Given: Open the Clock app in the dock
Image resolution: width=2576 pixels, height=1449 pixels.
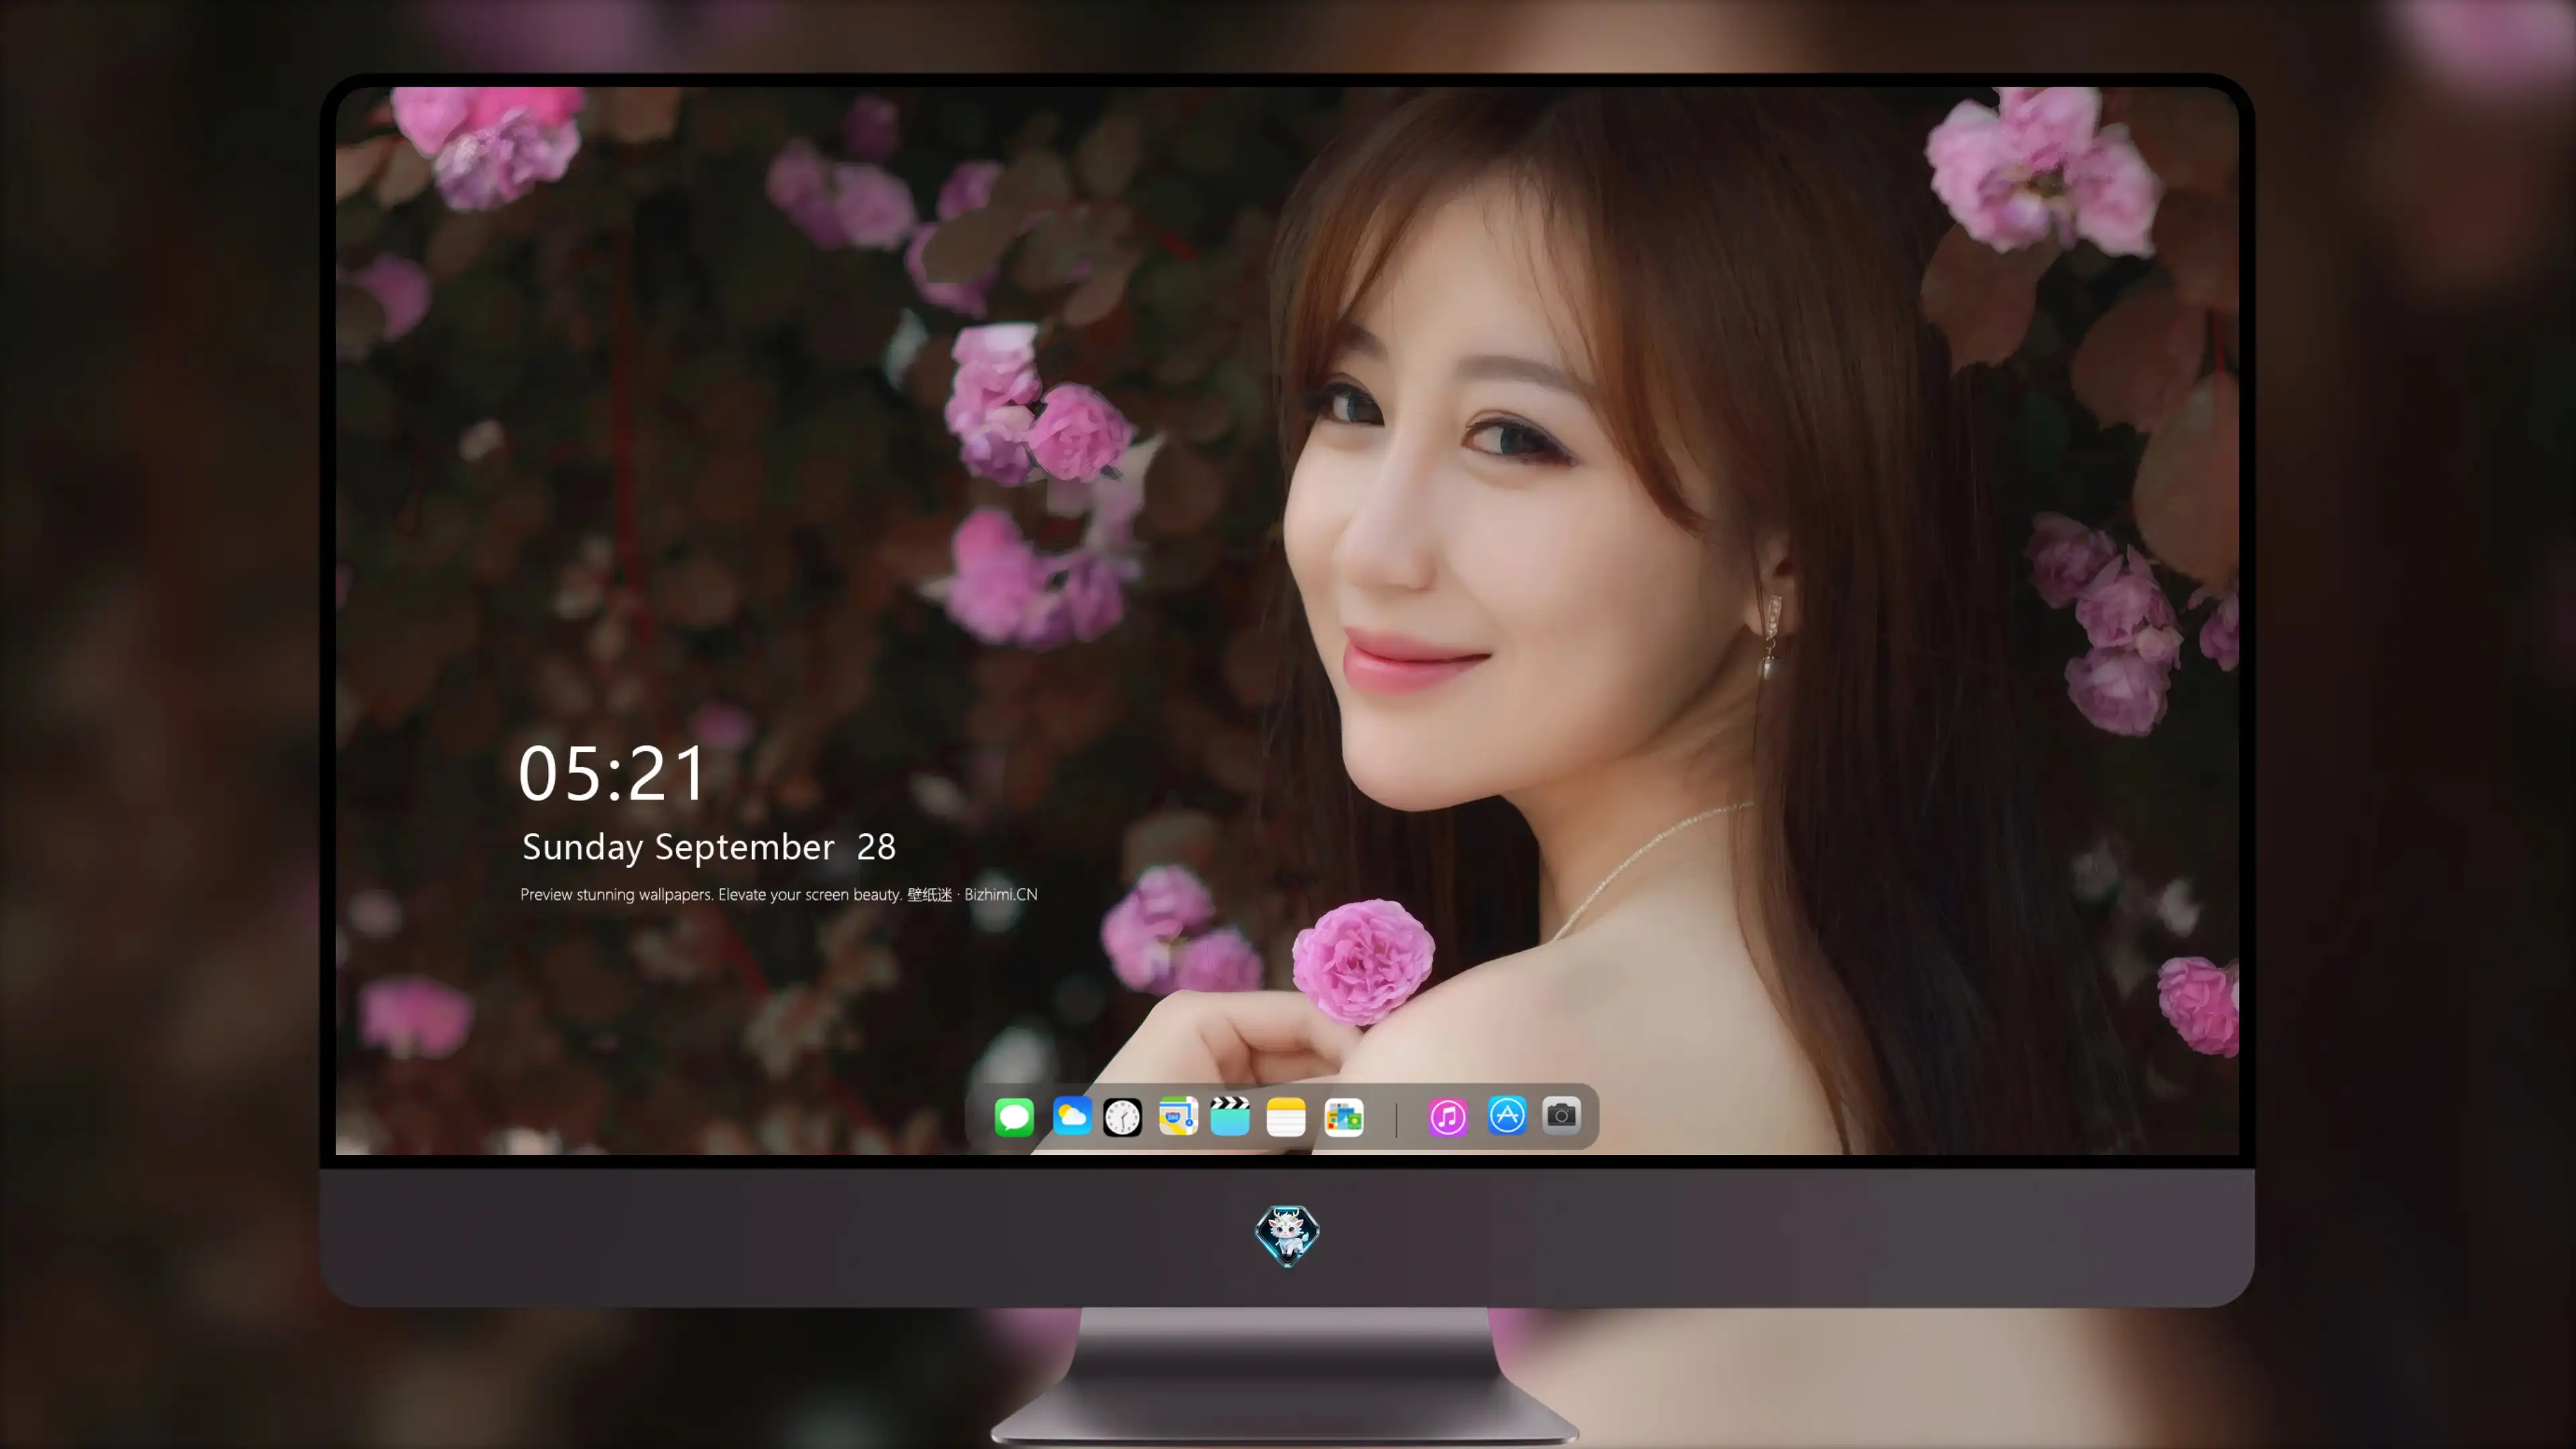Looking at the screenshot, I should tap(1122, 1117).
